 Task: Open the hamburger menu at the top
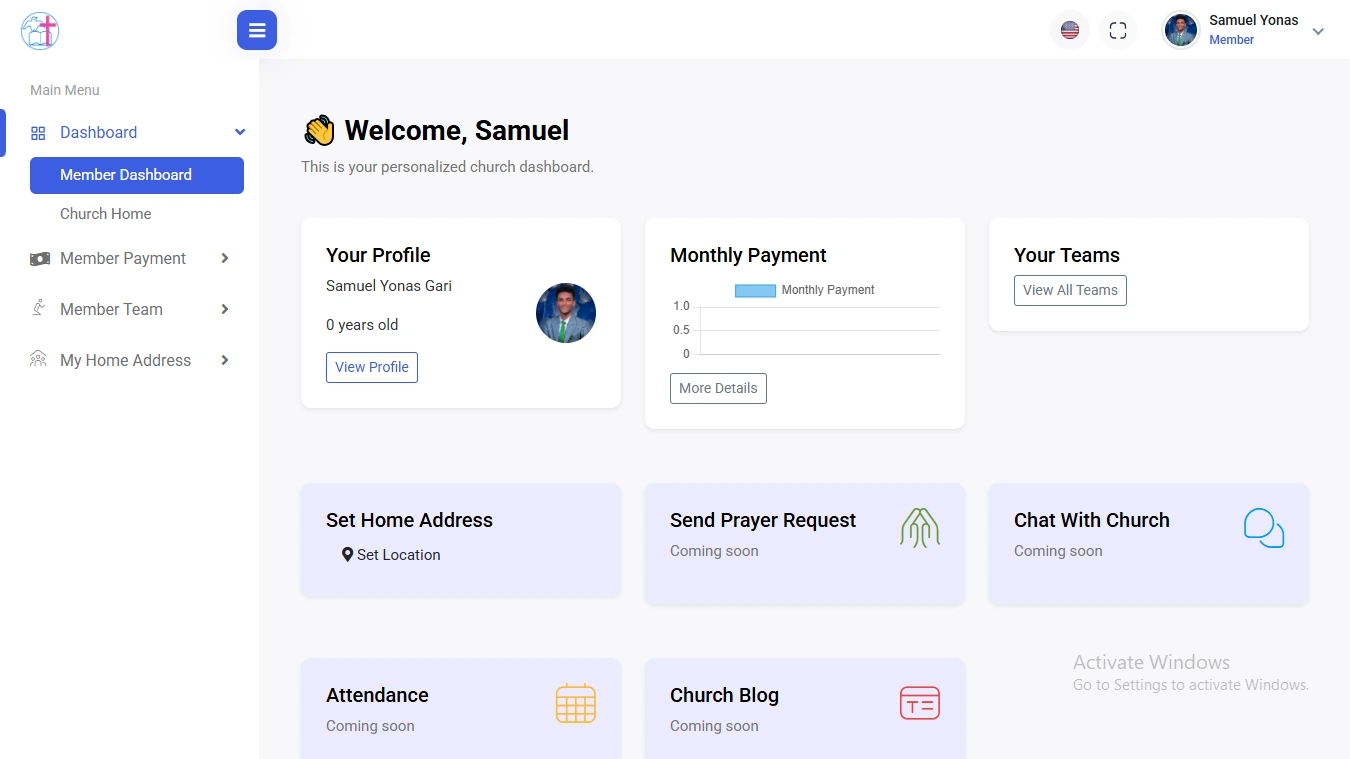(x=256, y=30)
